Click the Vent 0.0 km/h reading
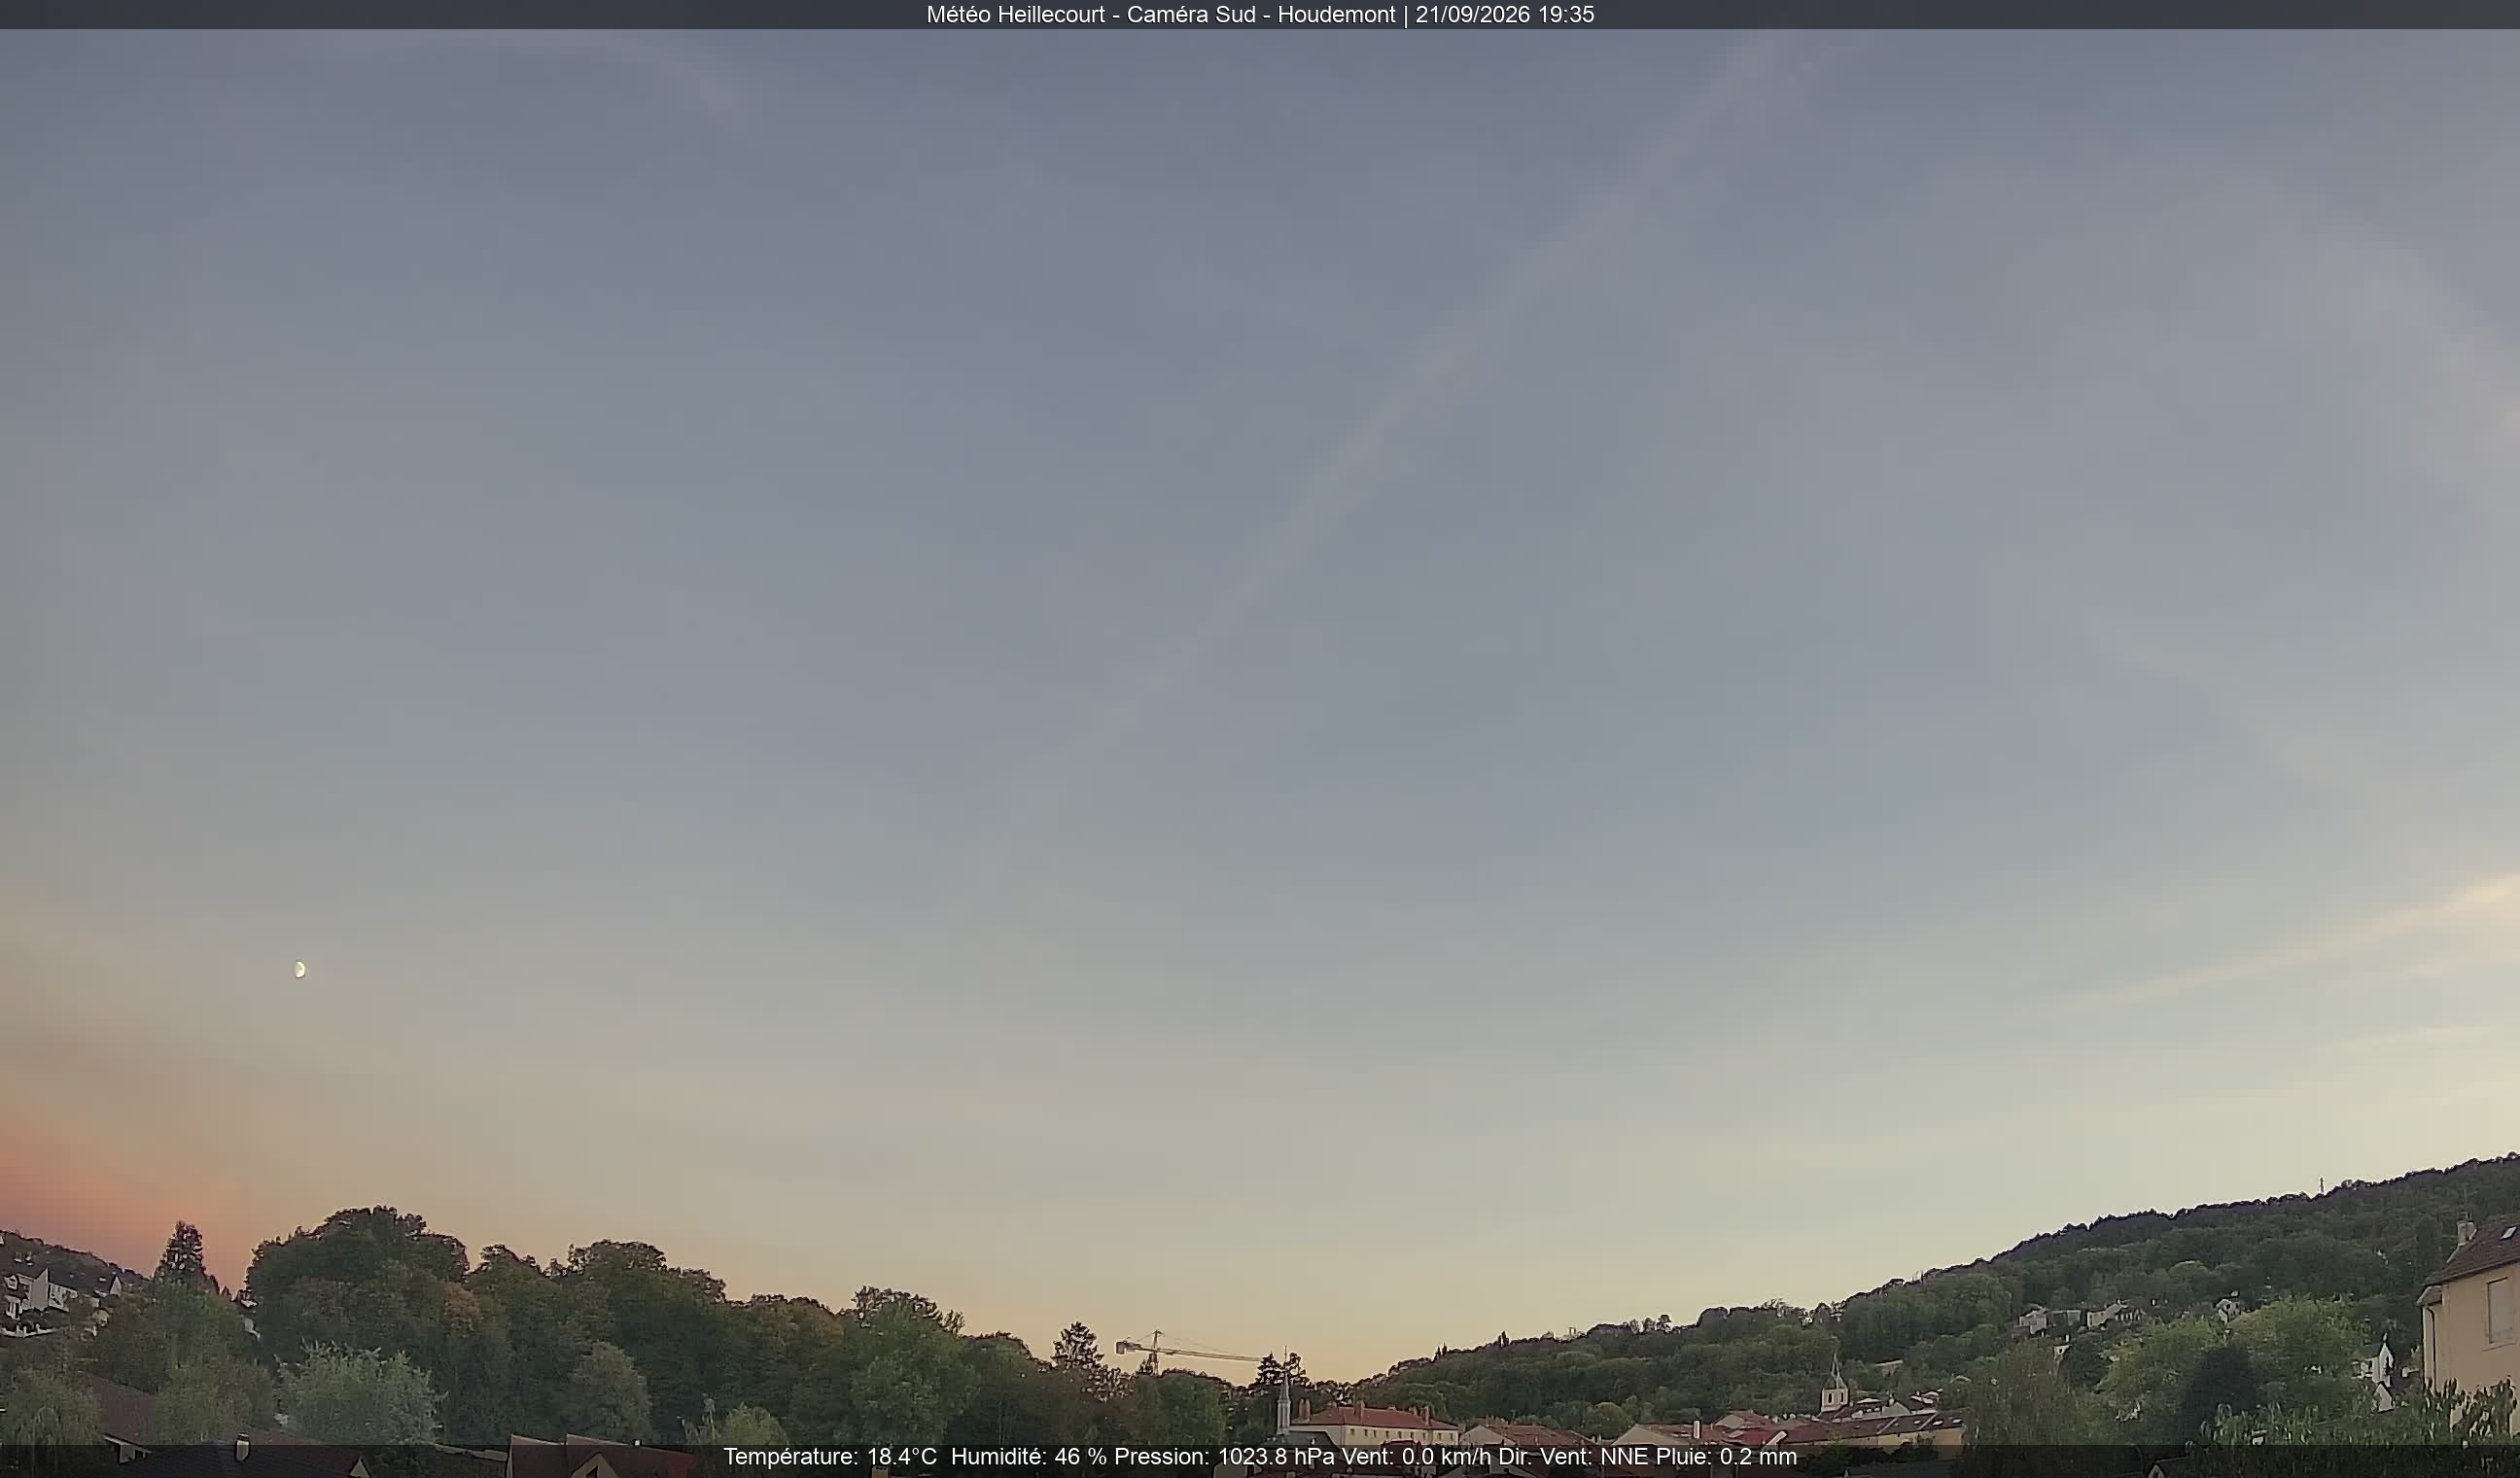This screenshot has height=1478, width=2520. coord(1416,1457)
